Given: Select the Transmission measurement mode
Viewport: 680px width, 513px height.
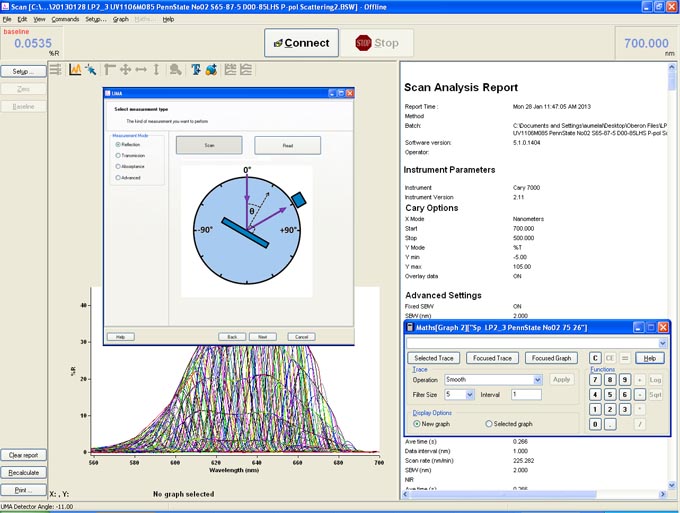Looking at the screenshot, I should tap(119, 156).
